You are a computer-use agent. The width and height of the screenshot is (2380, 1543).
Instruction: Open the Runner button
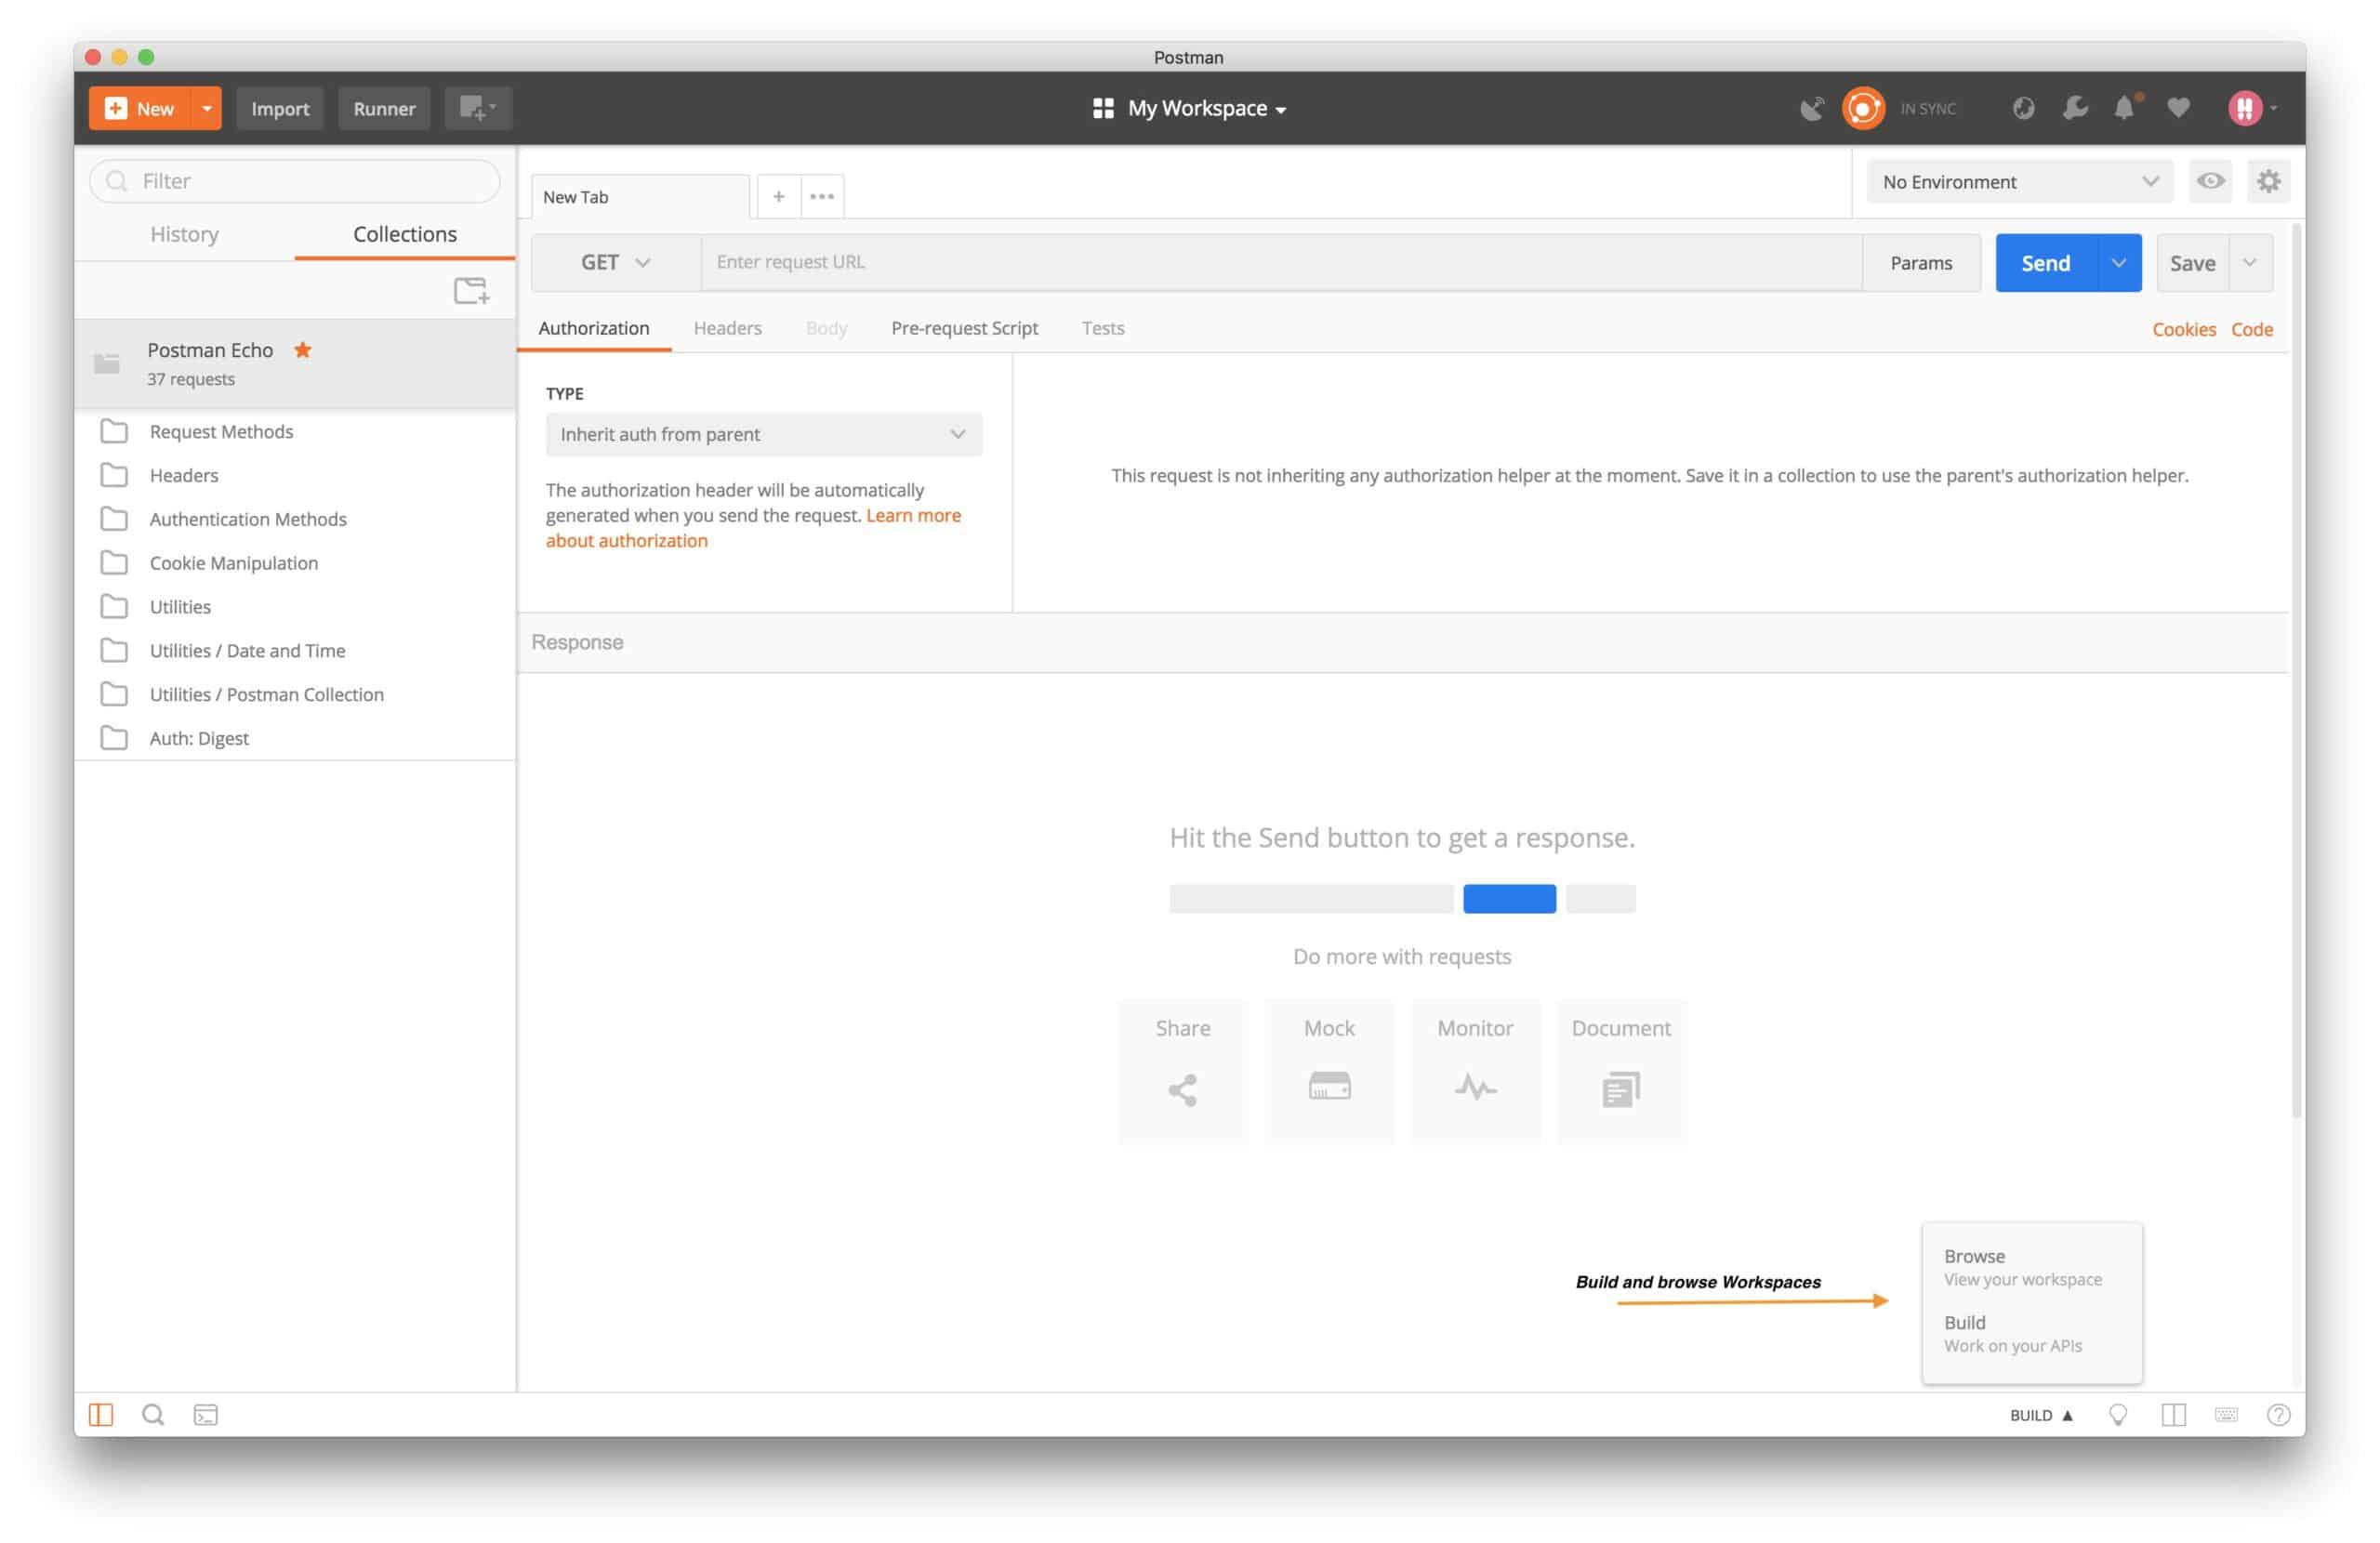[384, 108]
